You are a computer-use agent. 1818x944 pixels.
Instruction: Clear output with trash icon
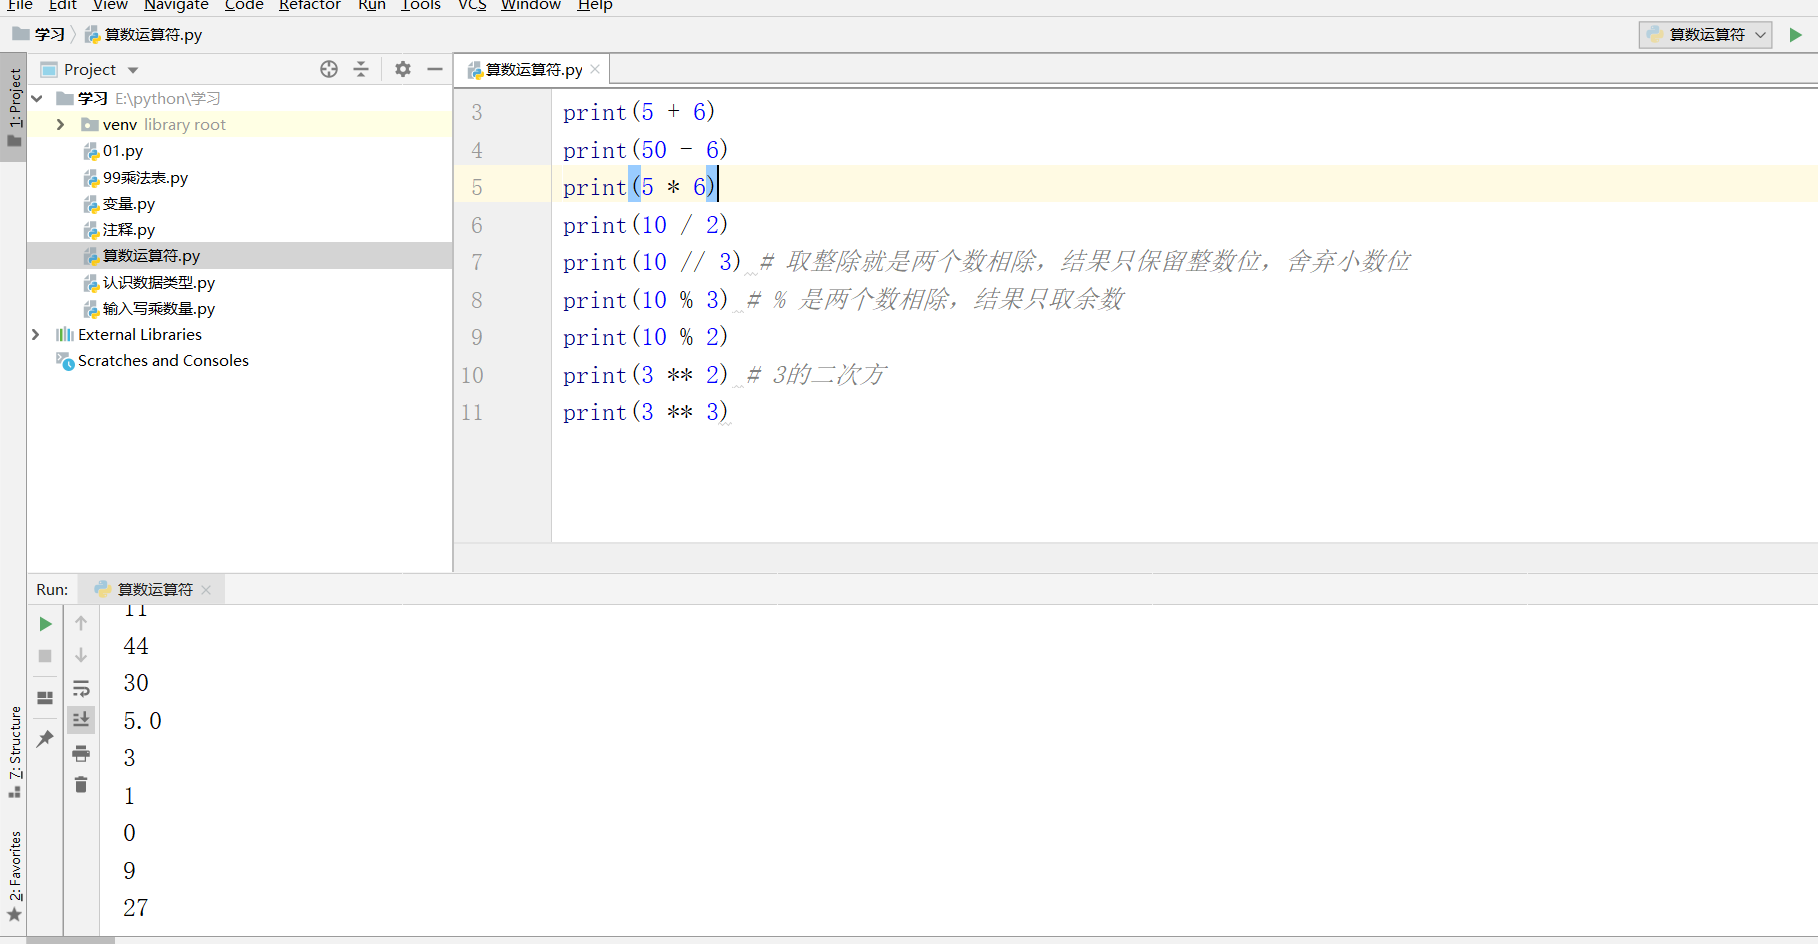tap(81, 785)
